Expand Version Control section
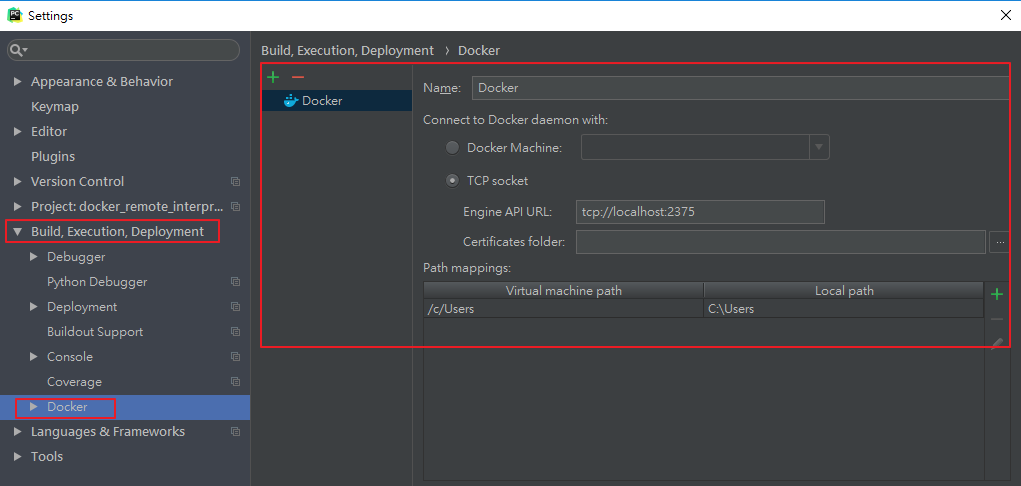The width and height of the screenshot is (1021, 486). tap(18, 182)
